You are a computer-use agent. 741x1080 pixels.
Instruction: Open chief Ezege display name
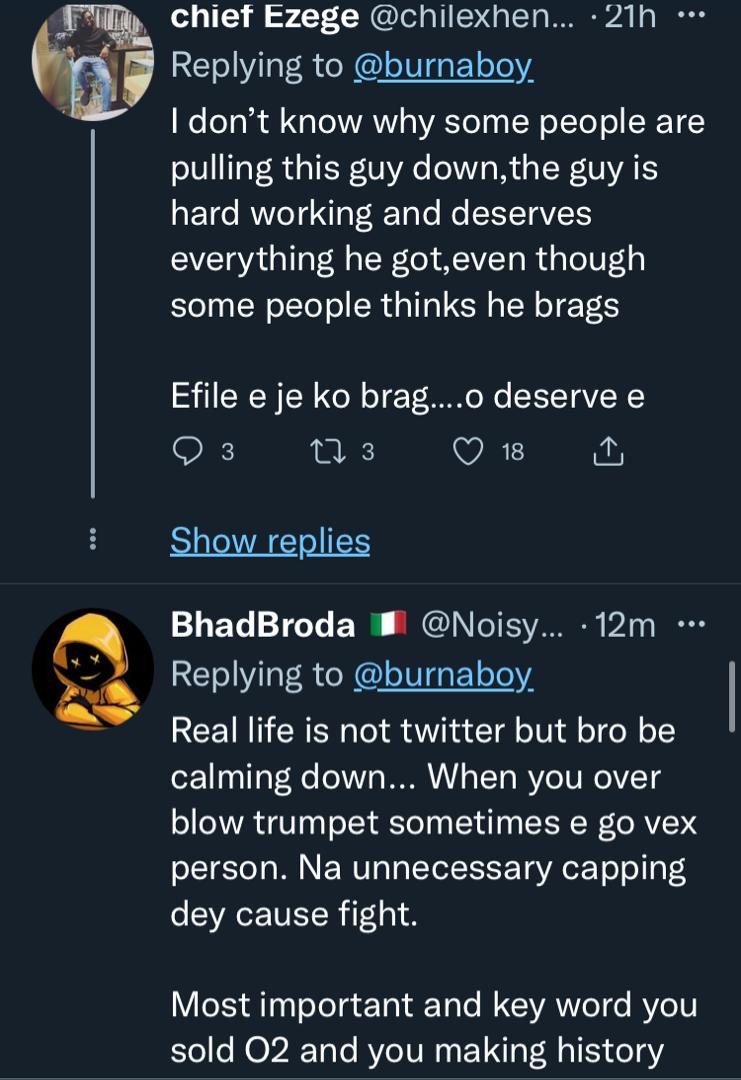click(x=264, y=18)
